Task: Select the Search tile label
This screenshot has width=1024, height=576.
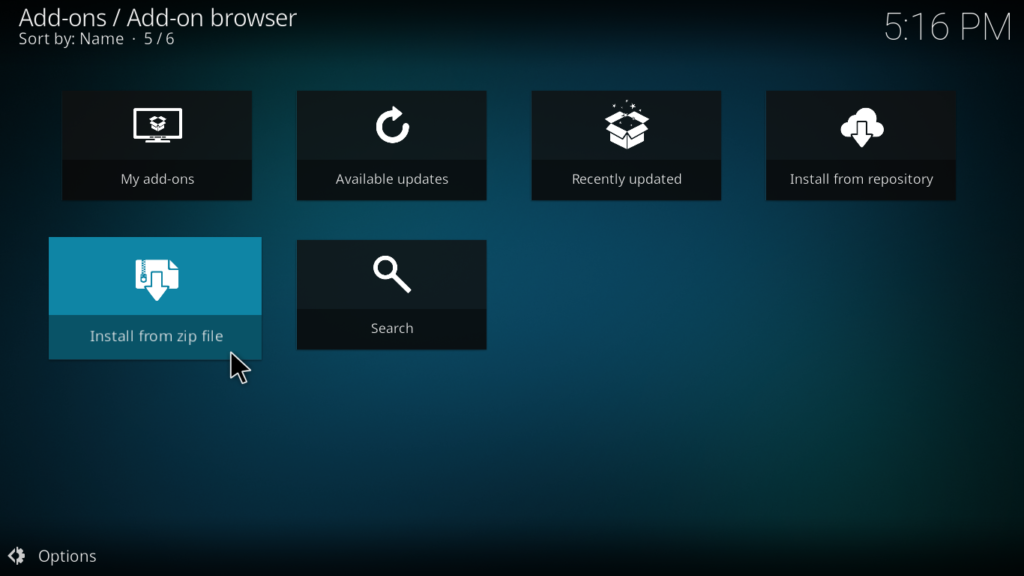Action: [392, 328]
